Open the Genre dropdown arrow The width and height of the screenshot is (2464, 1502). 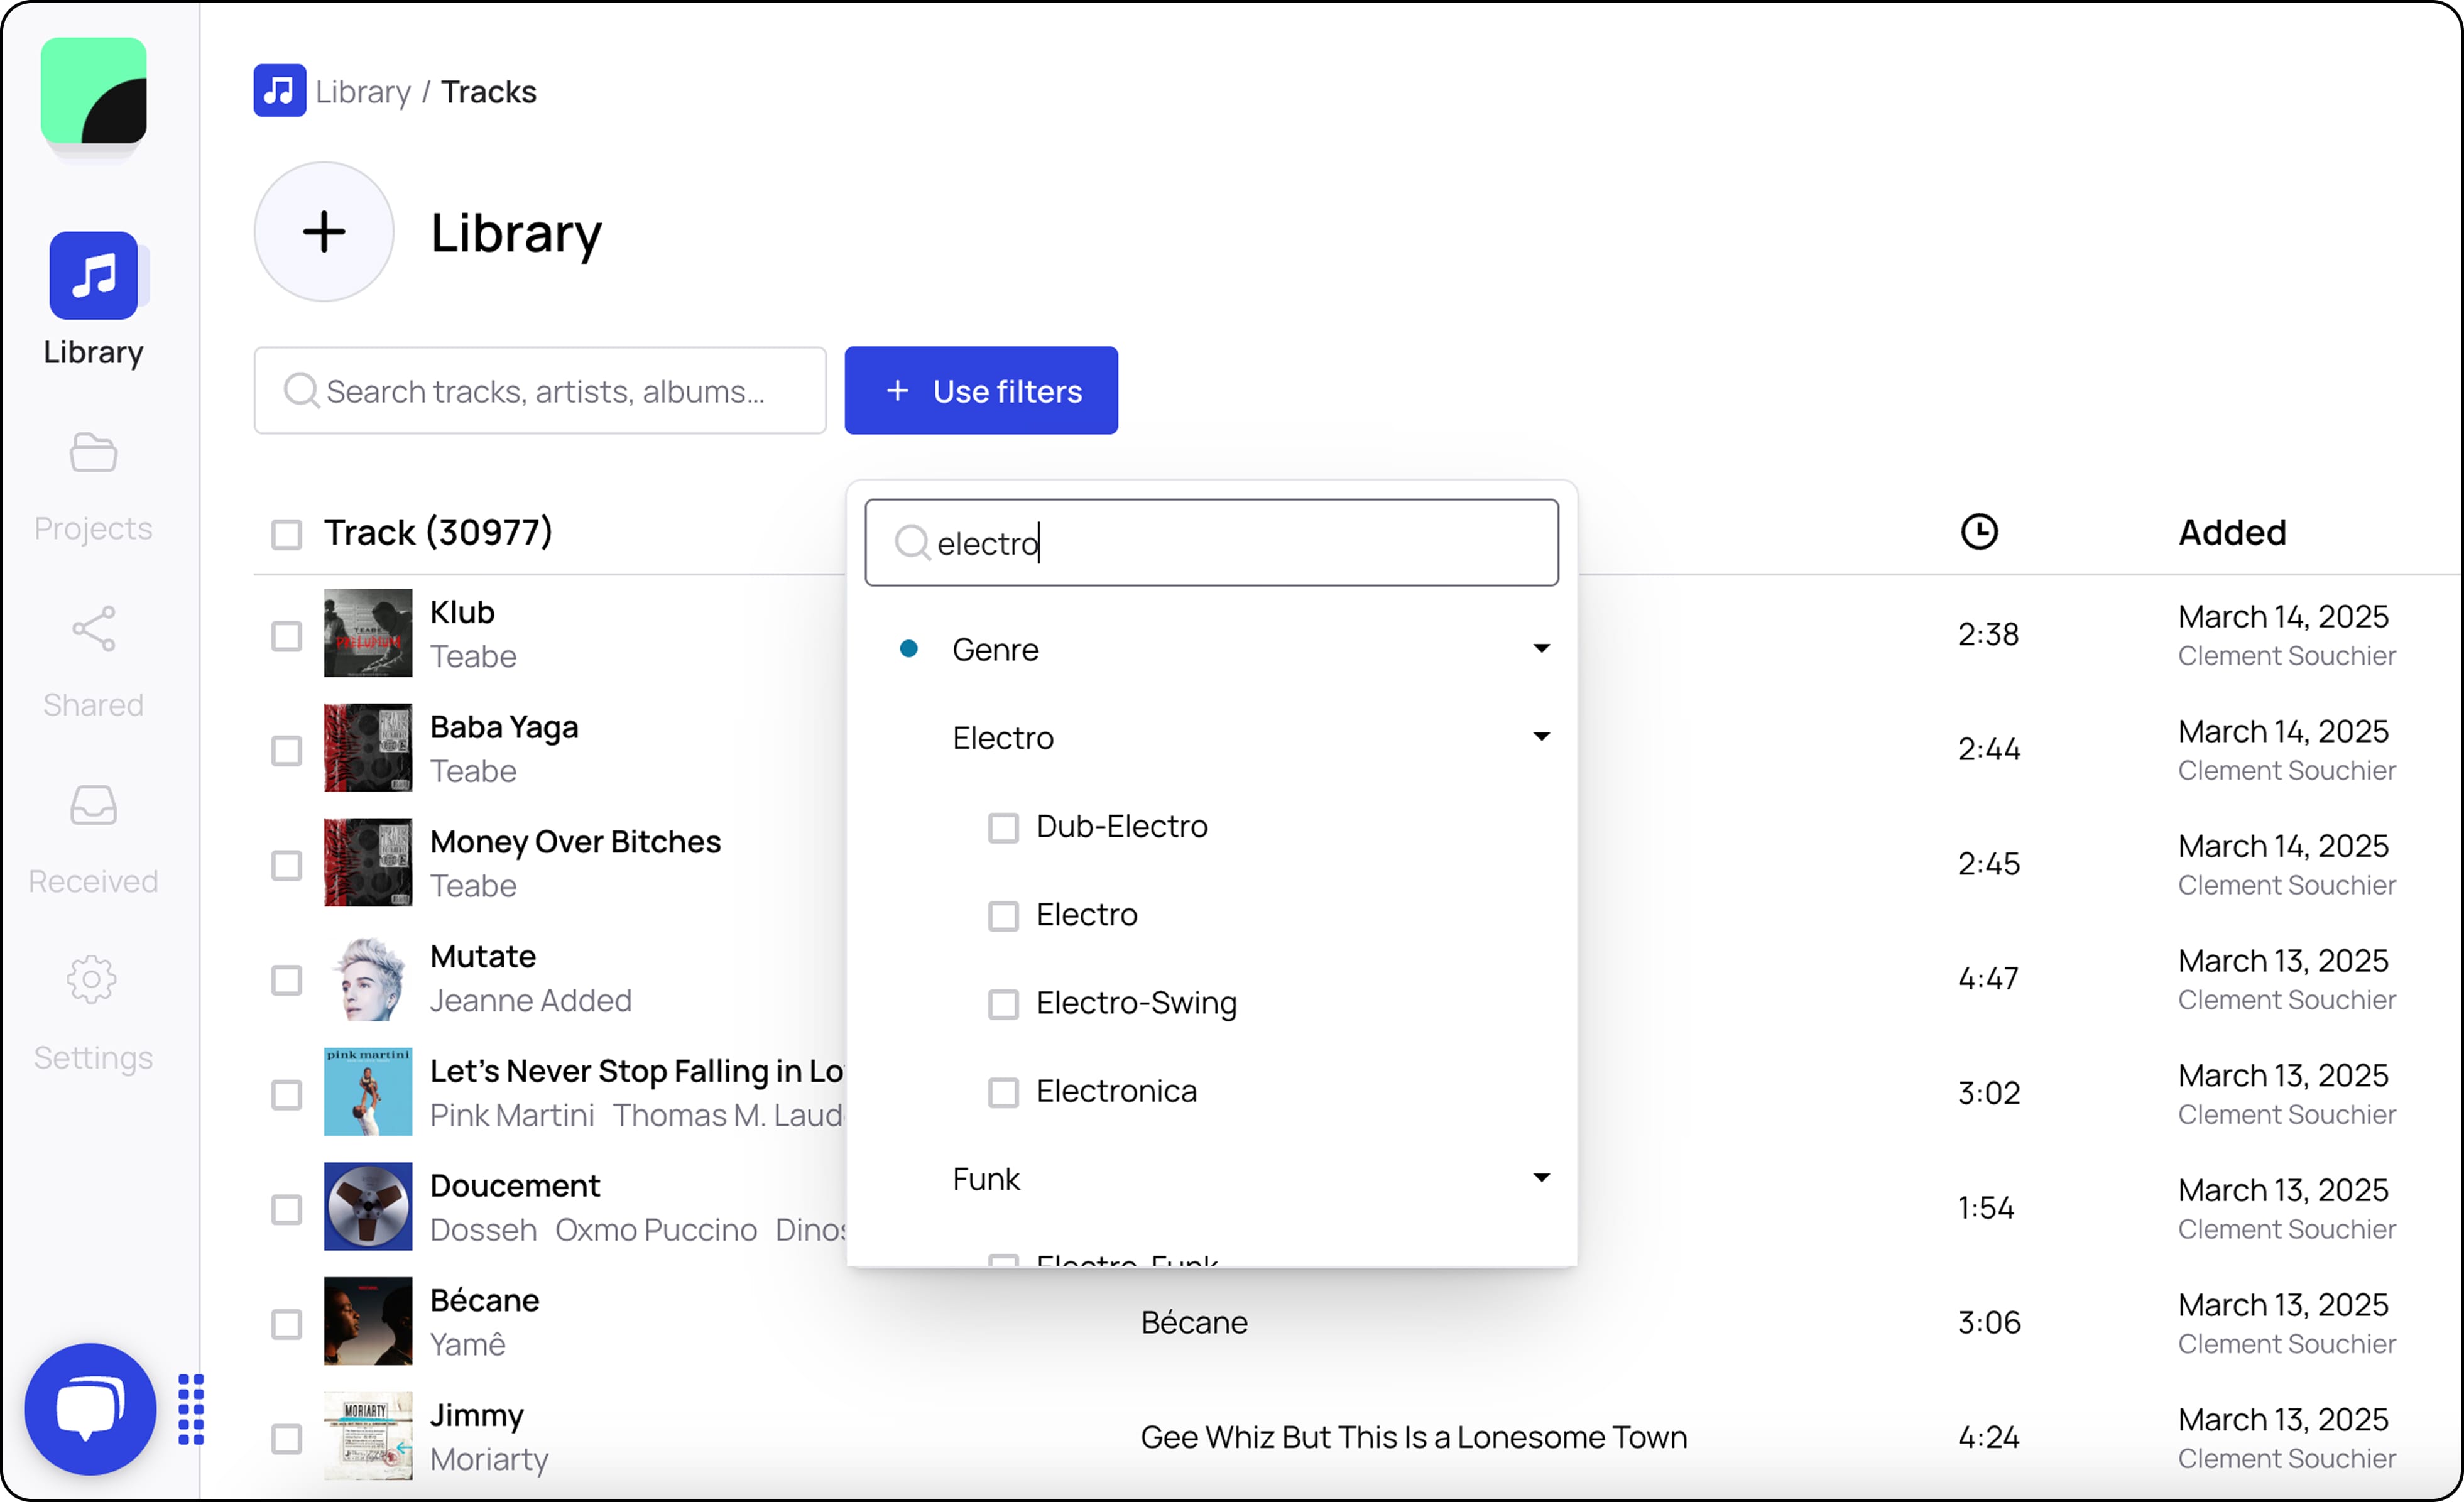coord(1541,648)
